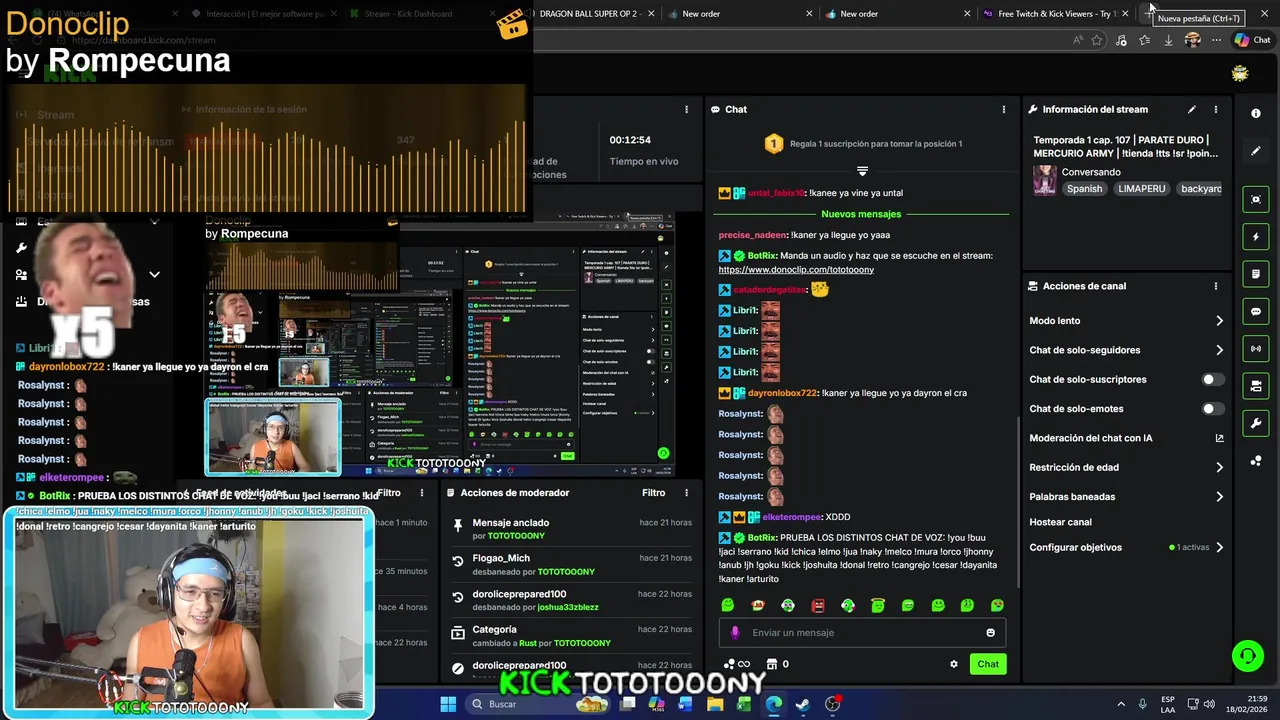This screenshot has width=1280, height=720.
Task: Select Flogao_Mich desbaneado row
Action: point(571,564)
